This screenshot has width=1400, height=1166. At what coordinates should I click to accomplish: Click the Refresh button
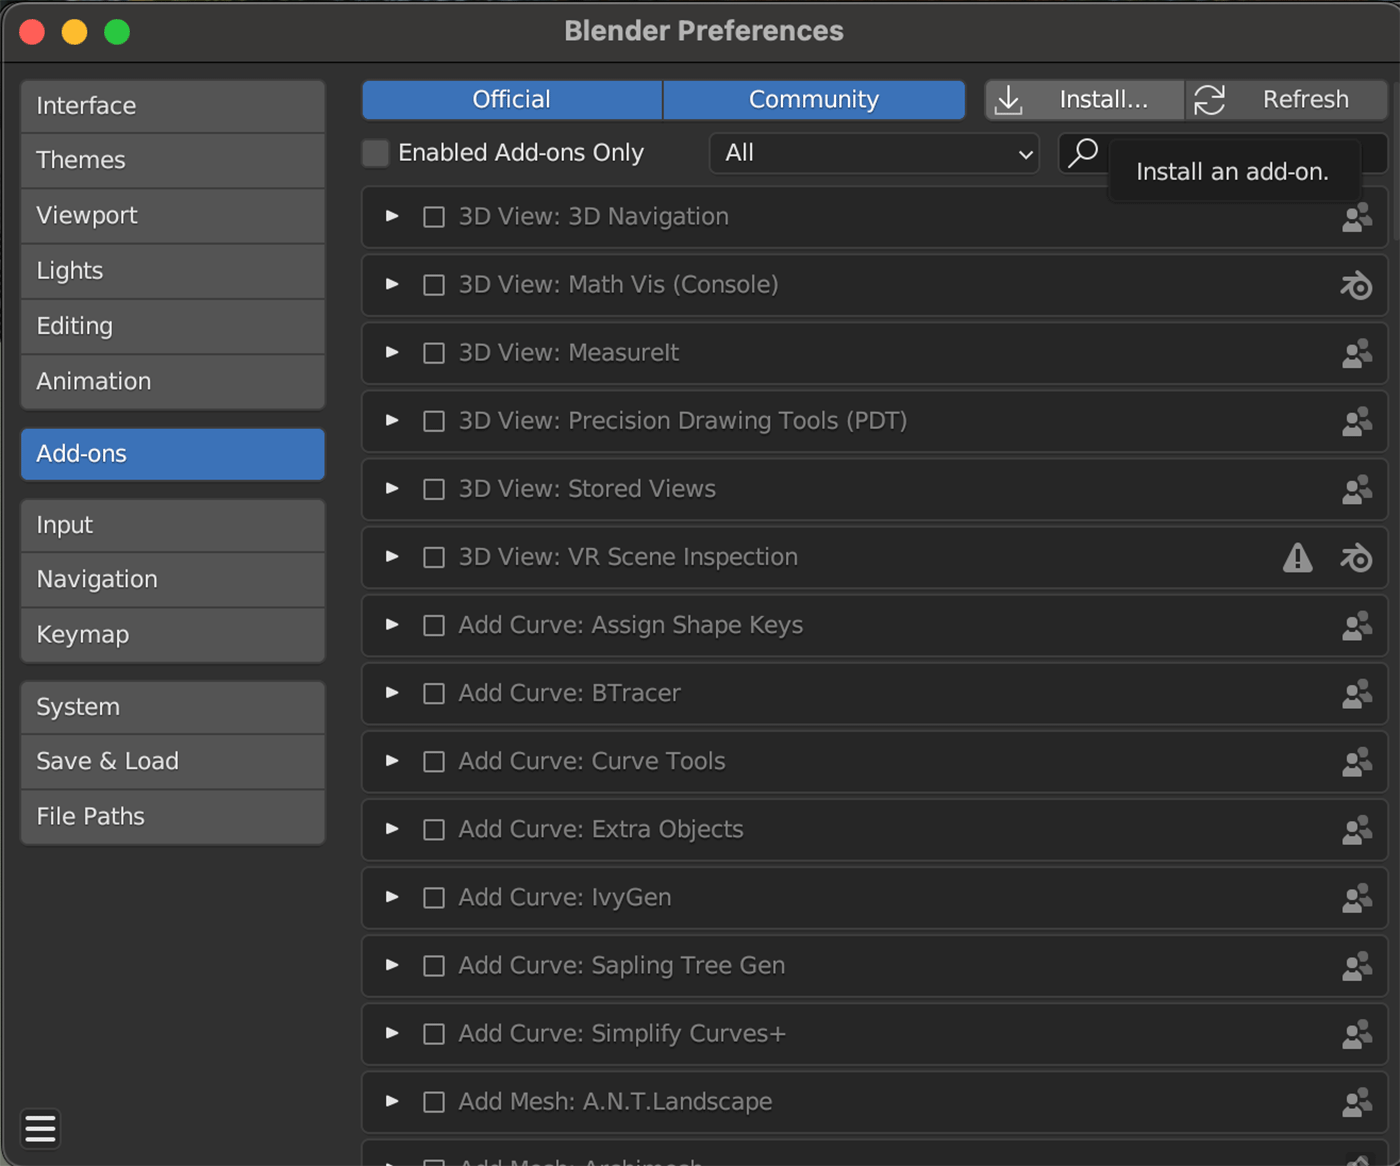pos(1304,99)
